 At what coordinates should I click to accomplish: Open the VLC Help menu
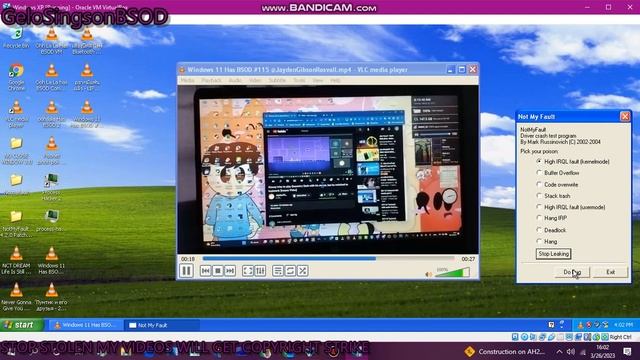point(335,80)
